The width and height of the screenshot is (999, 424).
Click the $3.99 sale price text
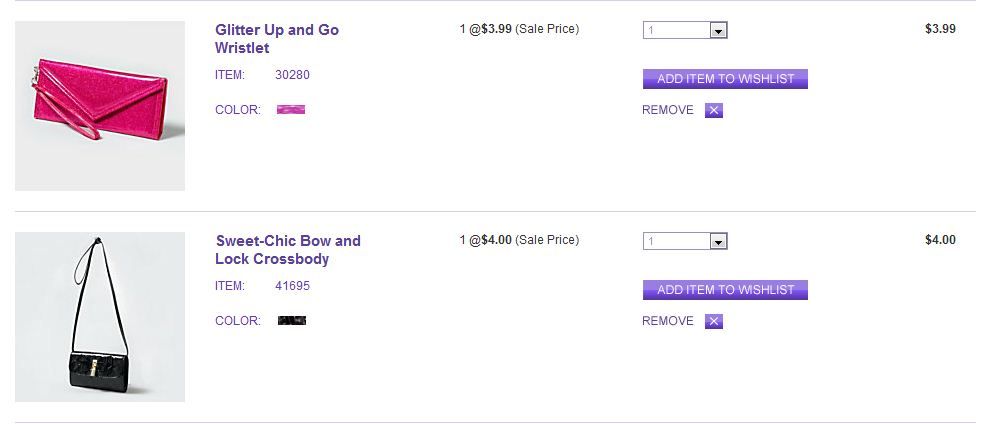[496, 29]
